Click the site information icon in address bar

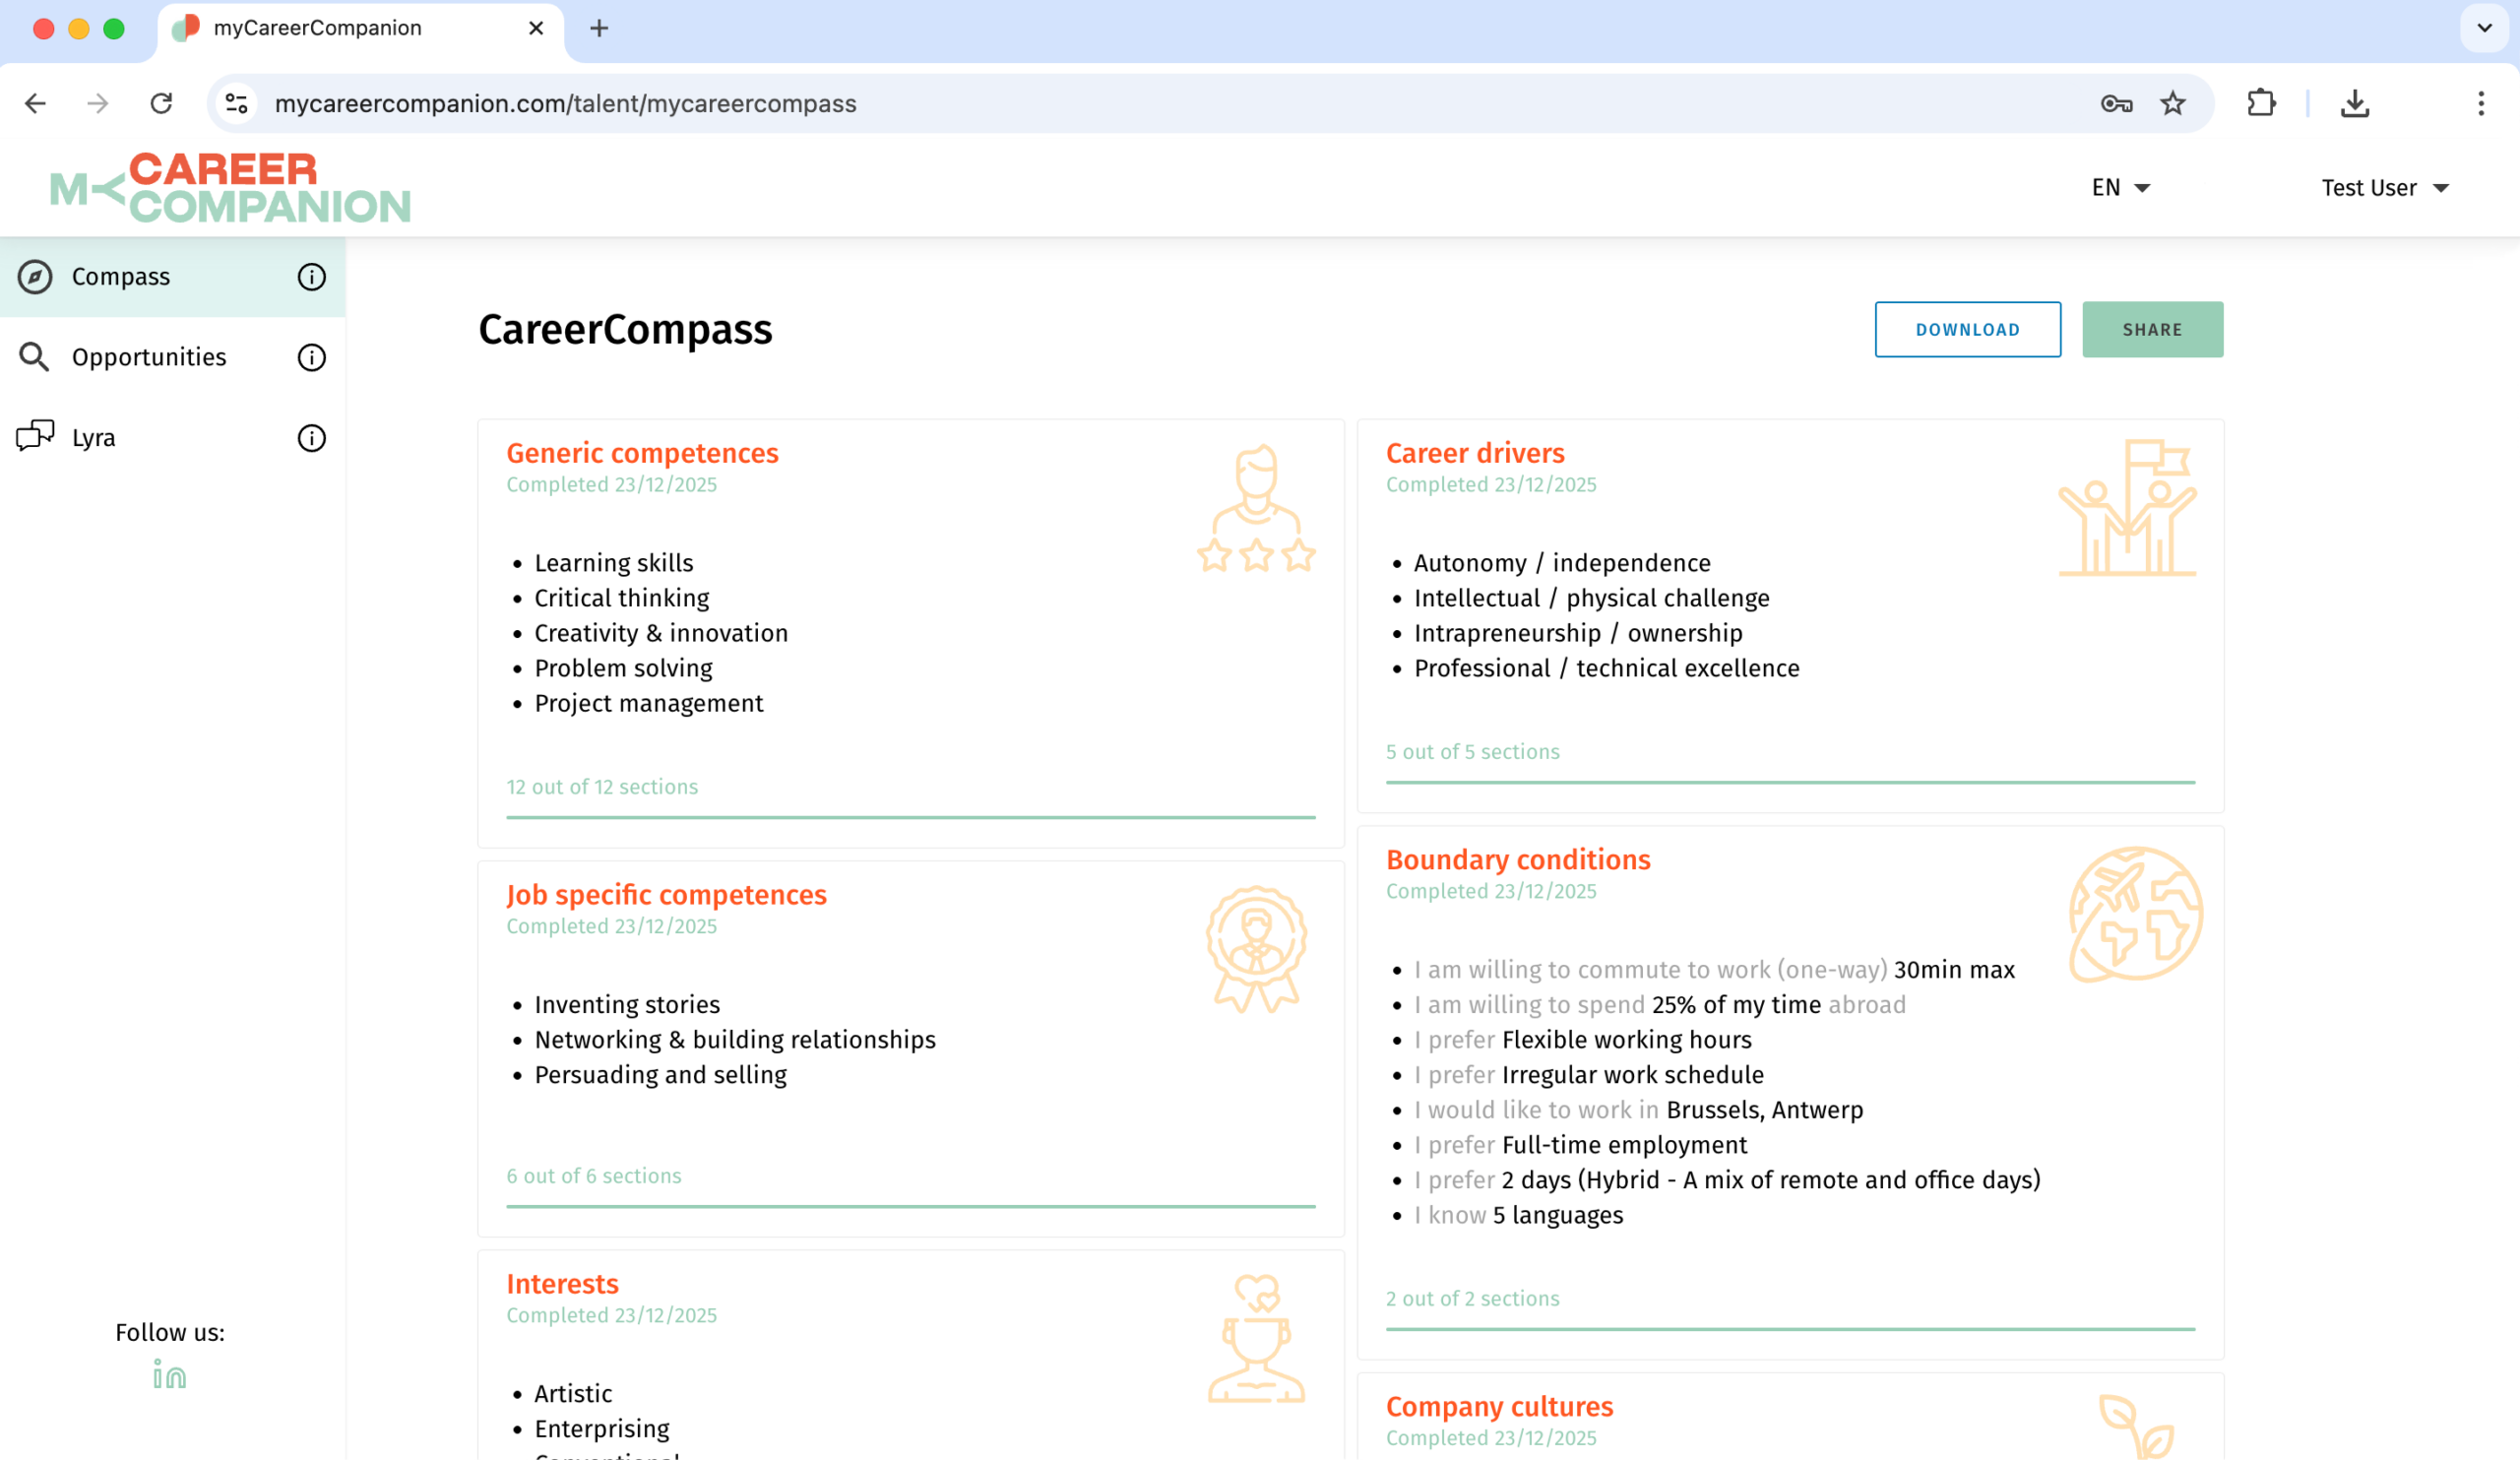[x=237, y=103]
